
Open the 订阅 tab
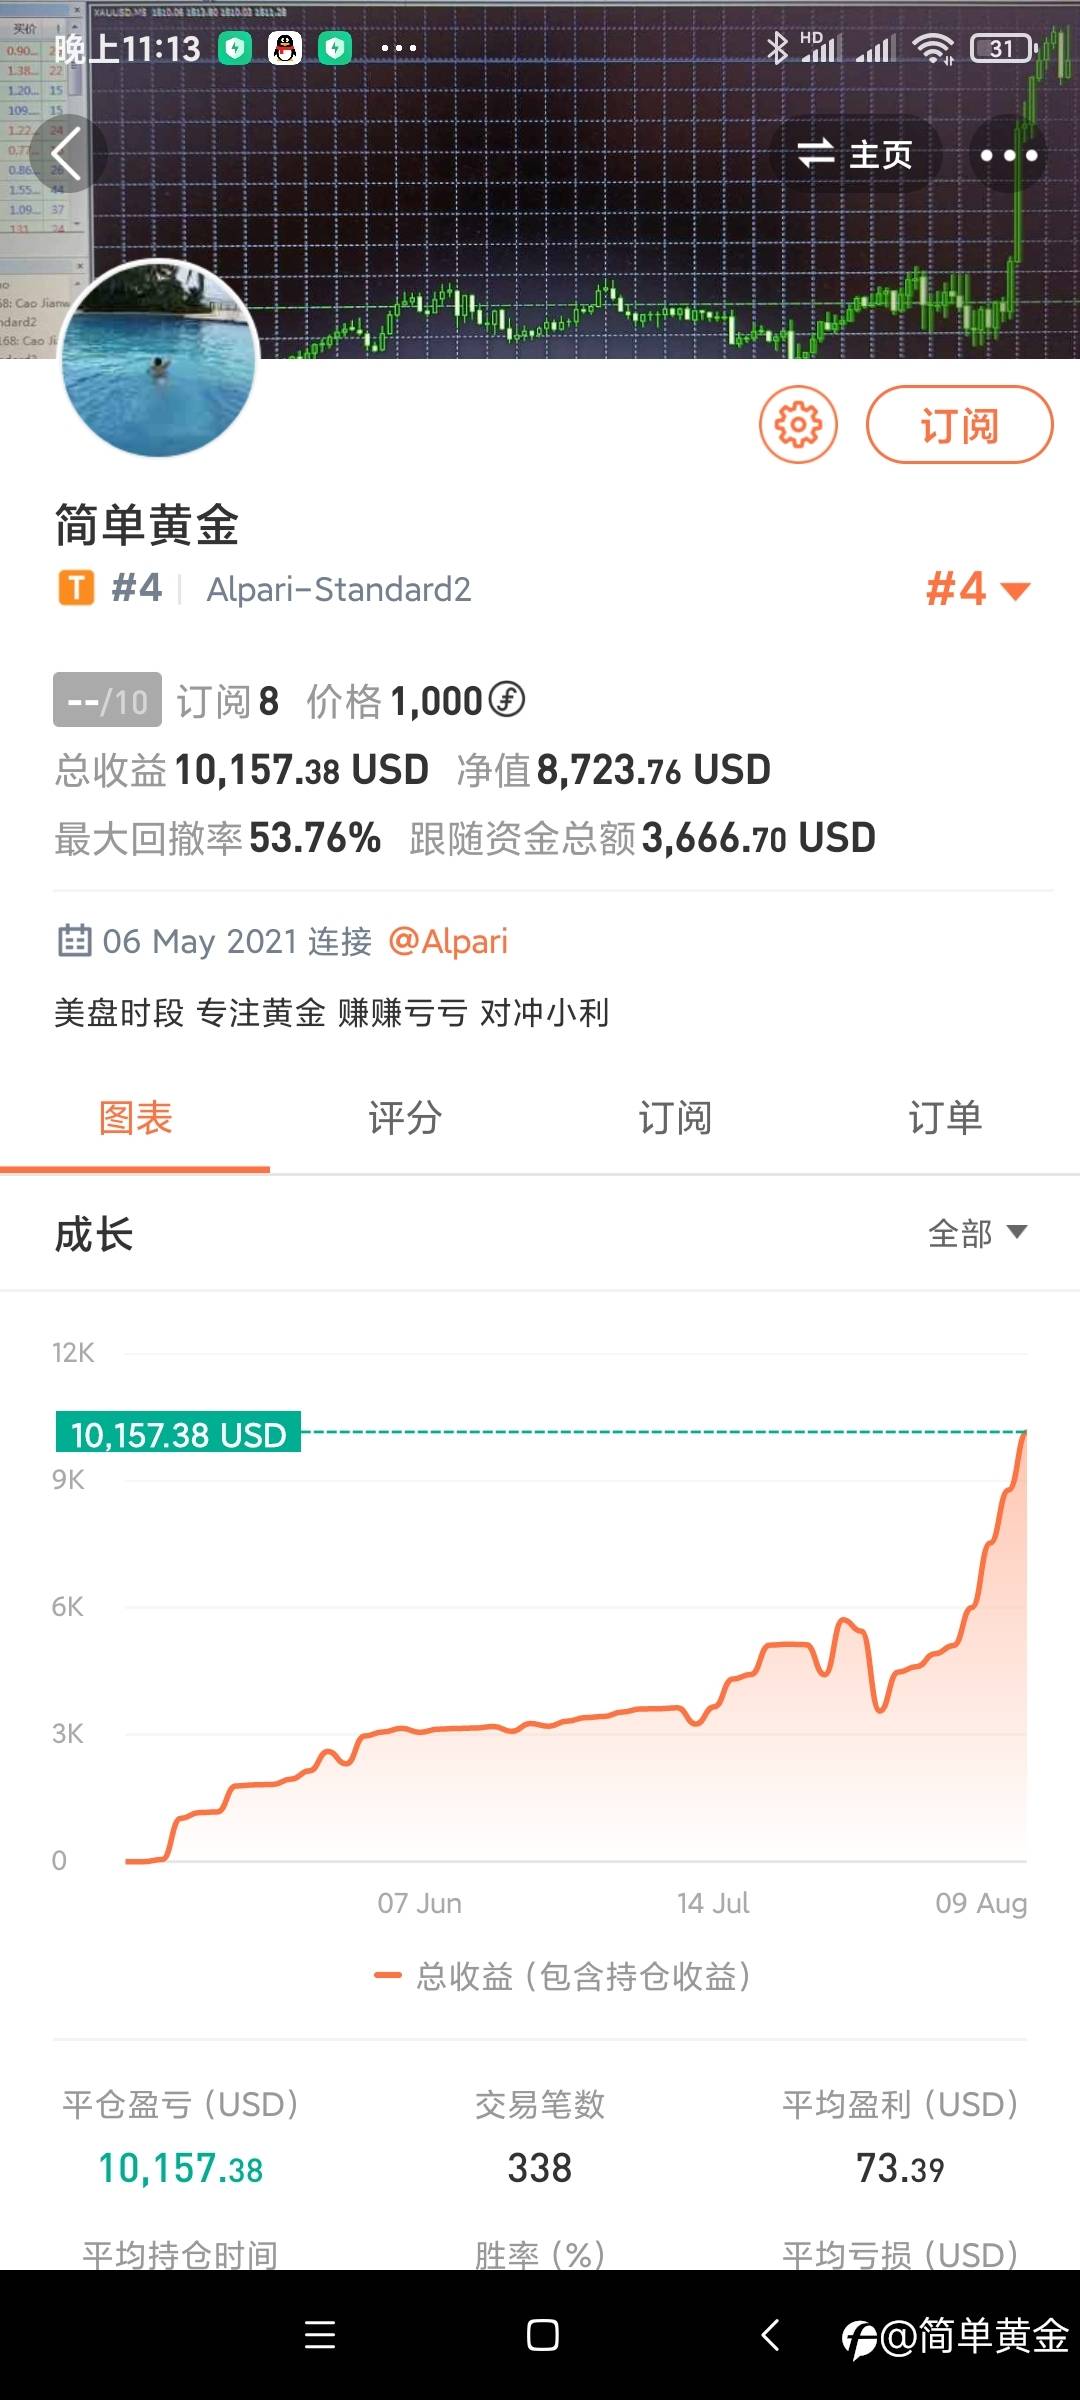point(675,1118)
